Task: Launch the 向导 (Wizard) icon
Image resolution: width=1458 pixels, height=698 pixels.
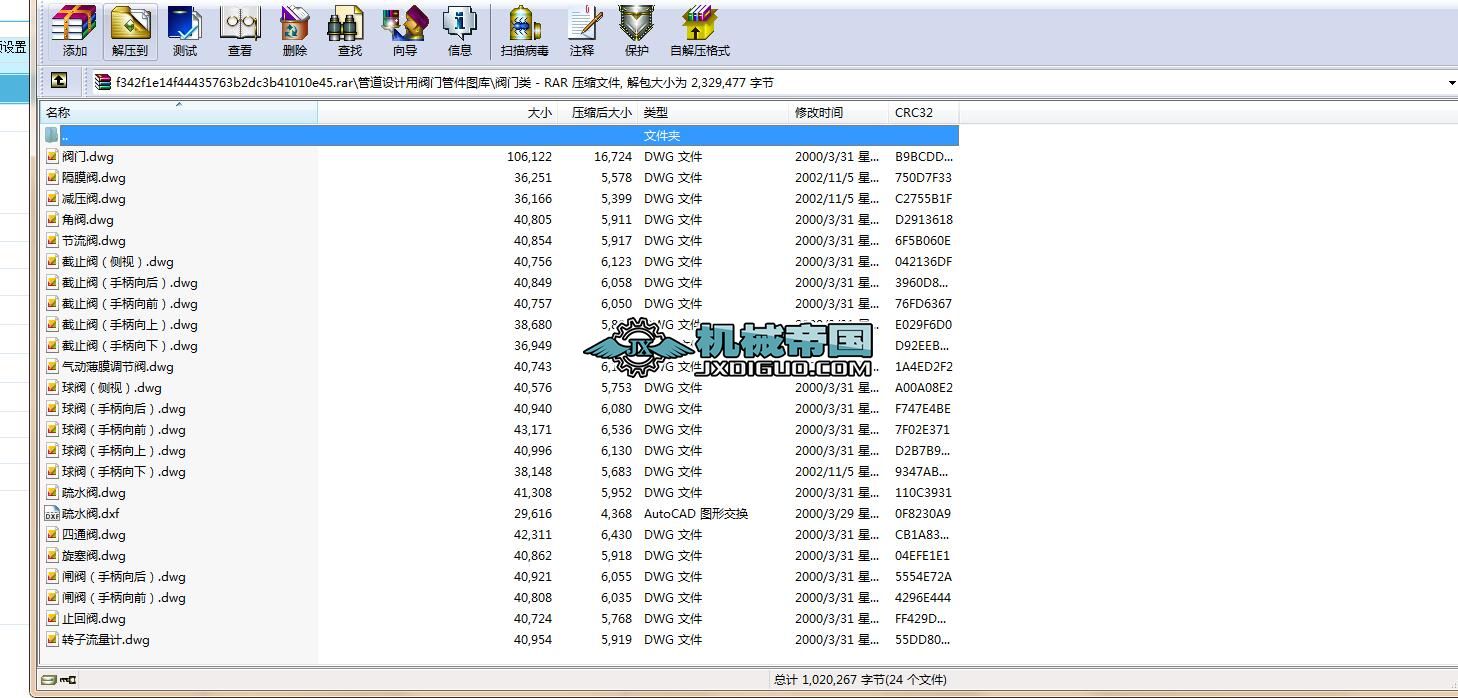Action: coord(404,31)
